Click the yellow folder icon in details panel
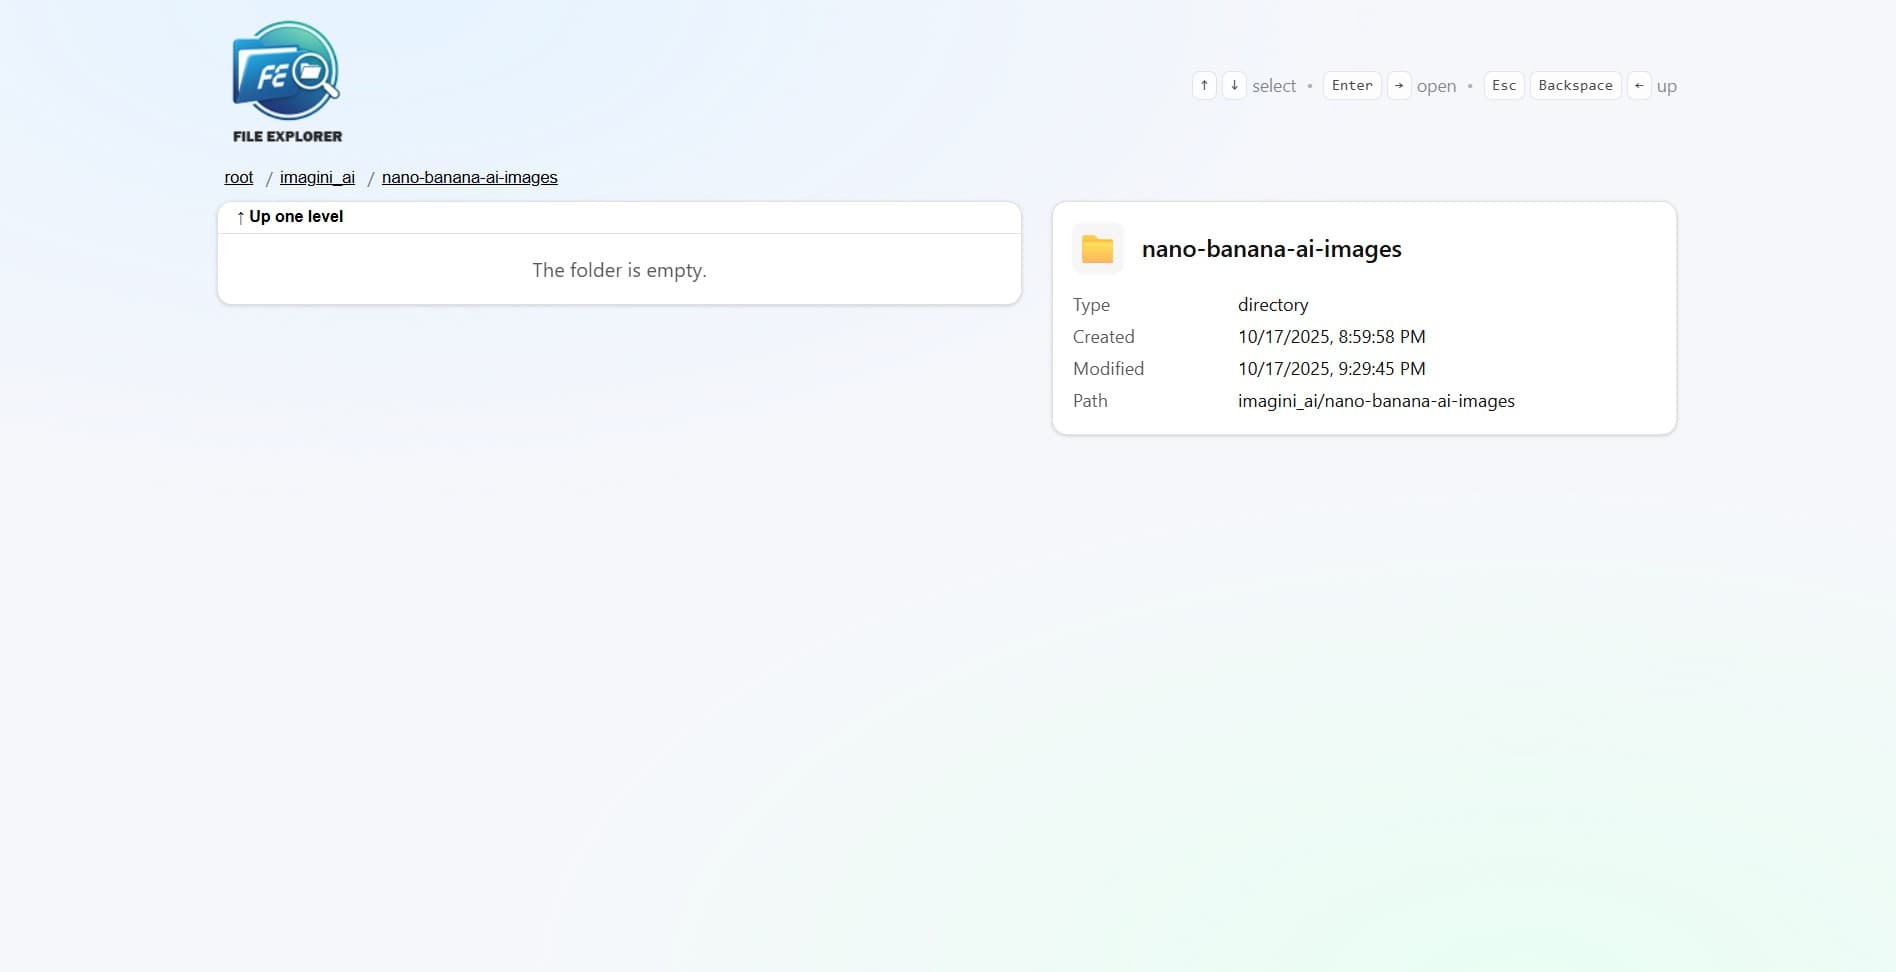1896x972 pixels. click(1097, 249)
